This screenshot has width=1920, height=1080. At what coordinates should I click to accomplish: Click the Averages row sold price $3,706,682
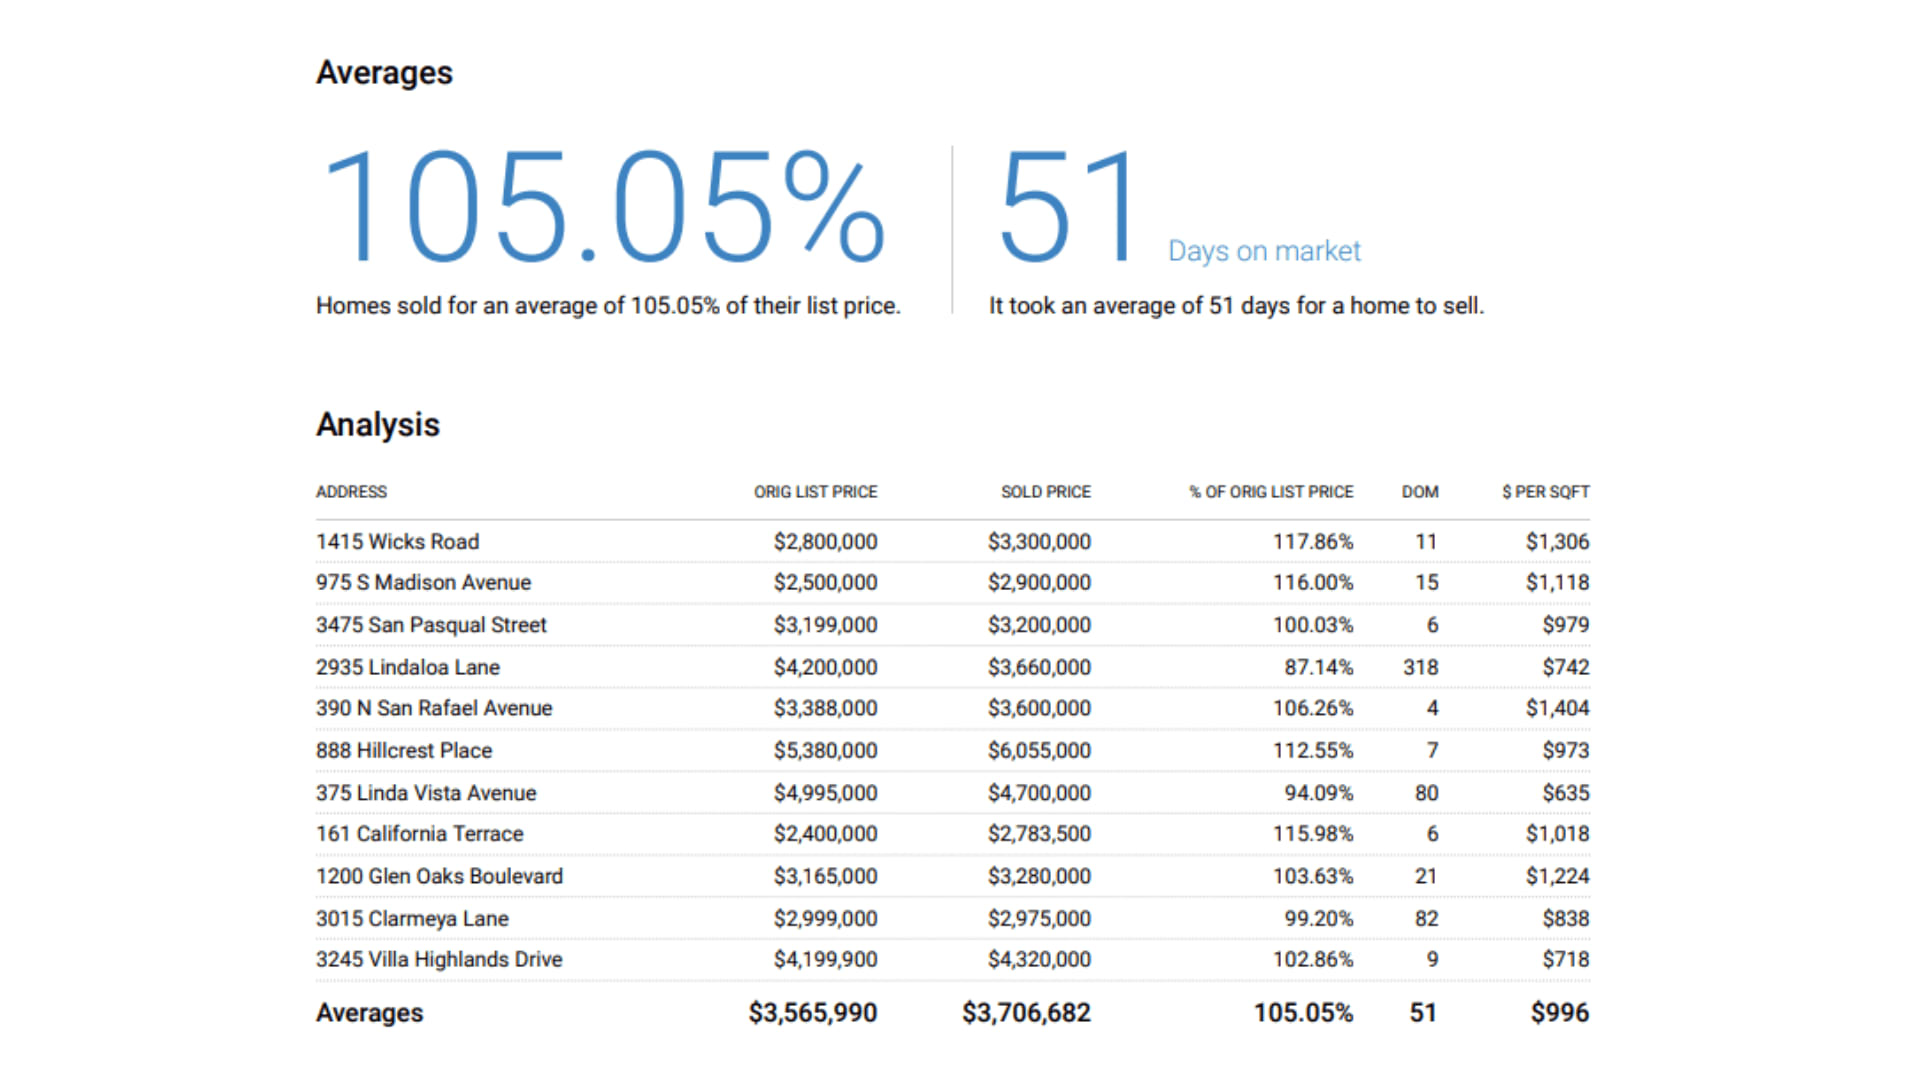[x=1026, y=1013]
